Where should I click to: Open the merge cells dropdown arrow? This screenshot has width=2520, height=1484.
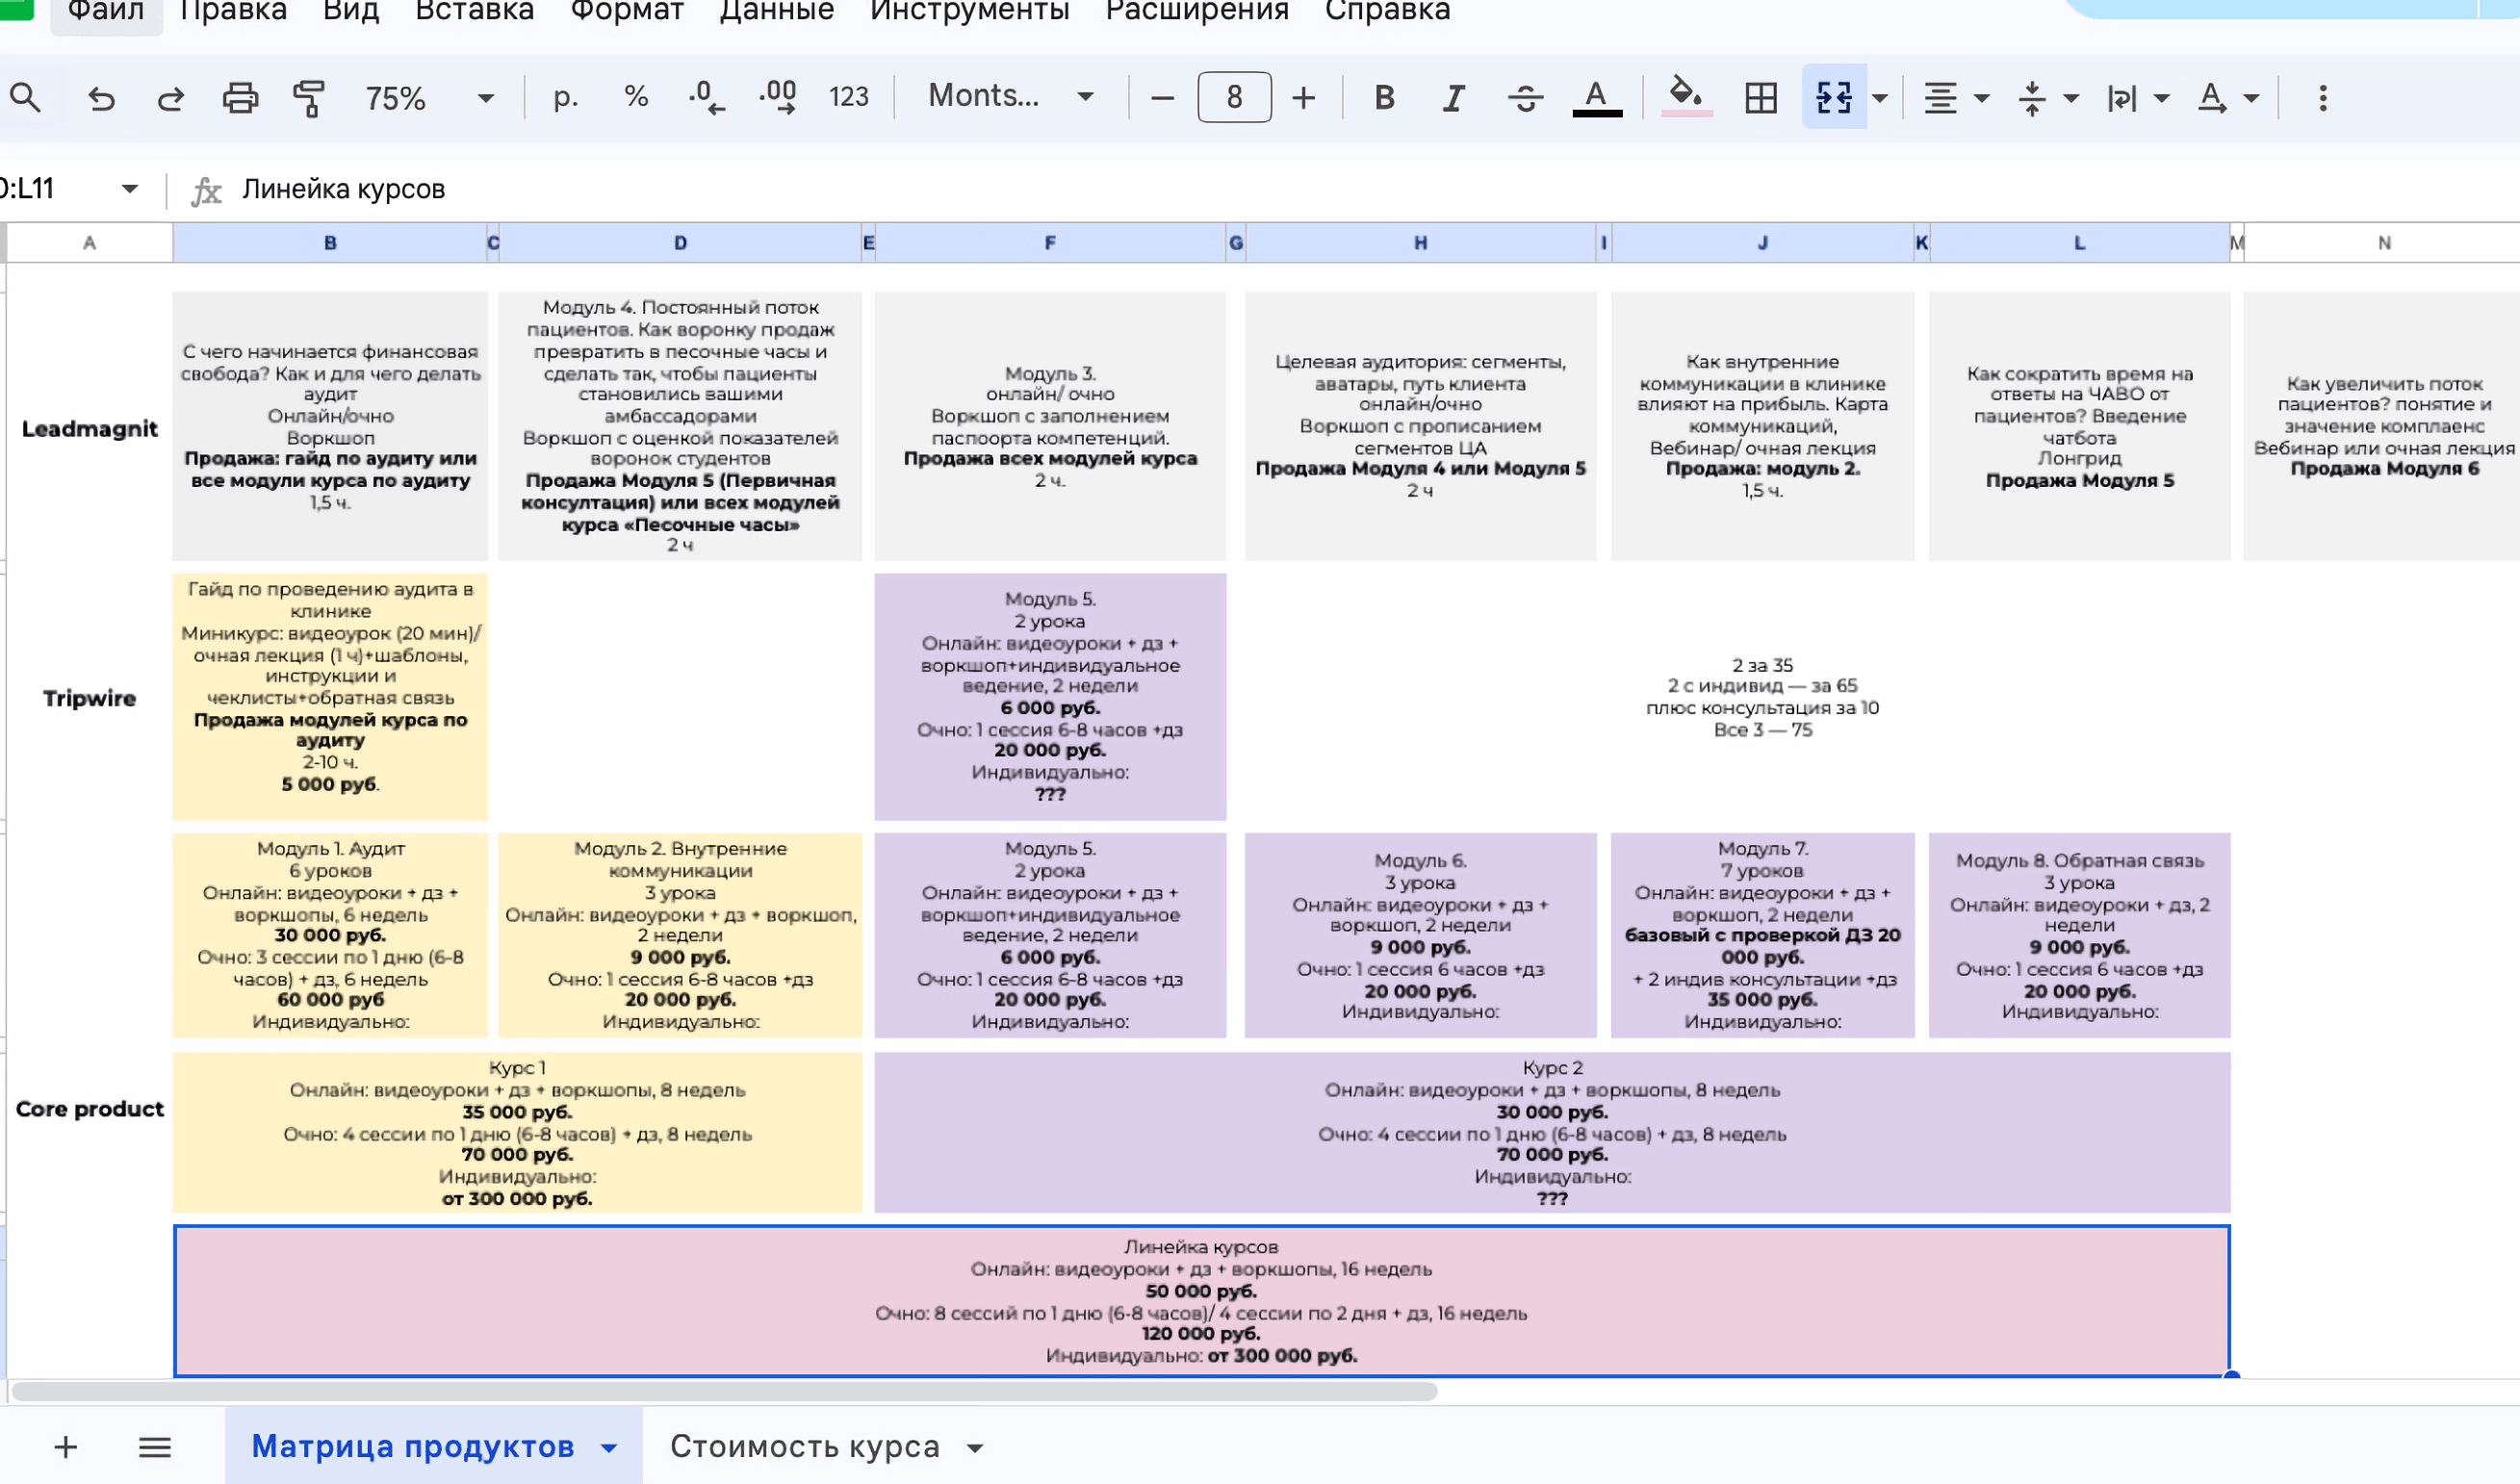click(x=1880, y=98)
